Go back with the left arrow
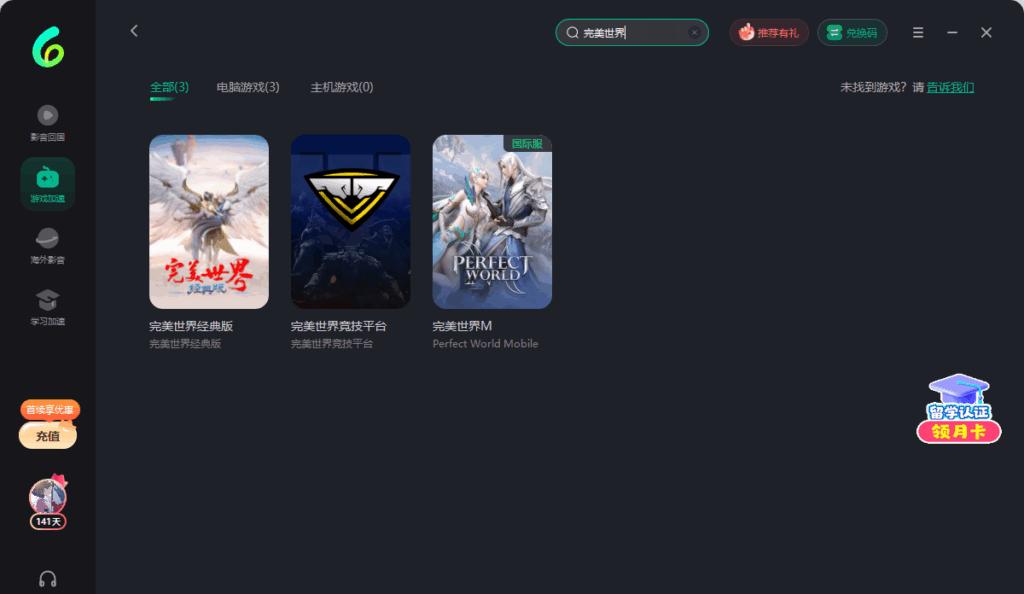This screenshot has width=1024, height=594. (x=134, y=31)
